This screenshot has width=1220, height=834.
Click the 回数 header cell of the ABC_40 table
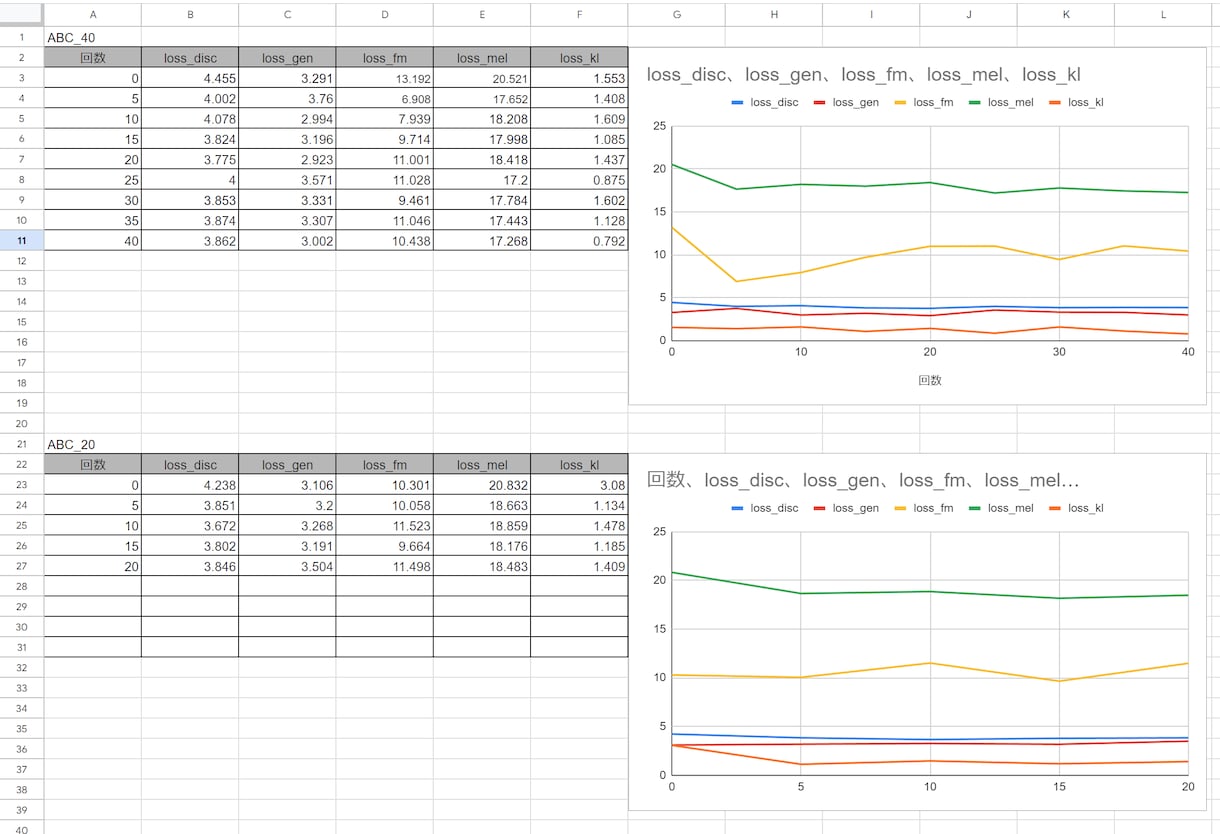click(93, 58)
